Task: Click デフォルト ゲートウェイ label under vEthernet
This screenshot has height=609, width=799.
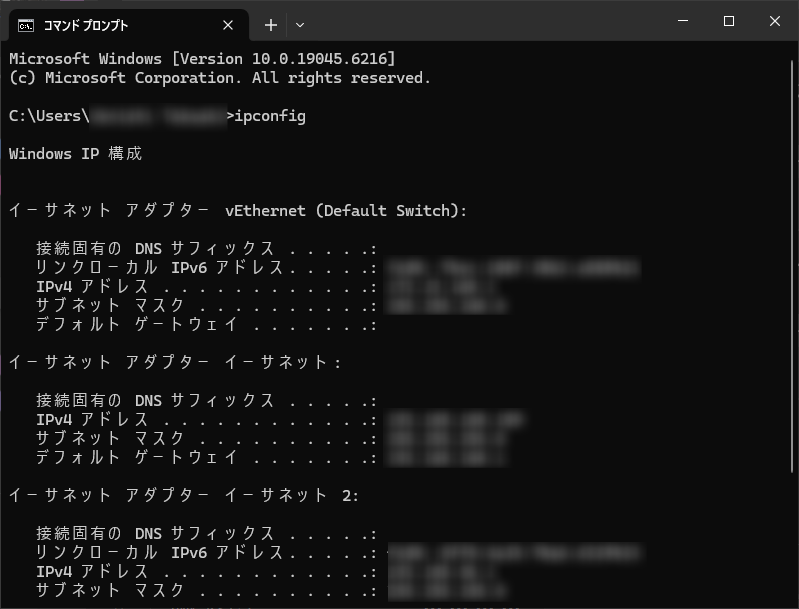Action: [137, 324]
